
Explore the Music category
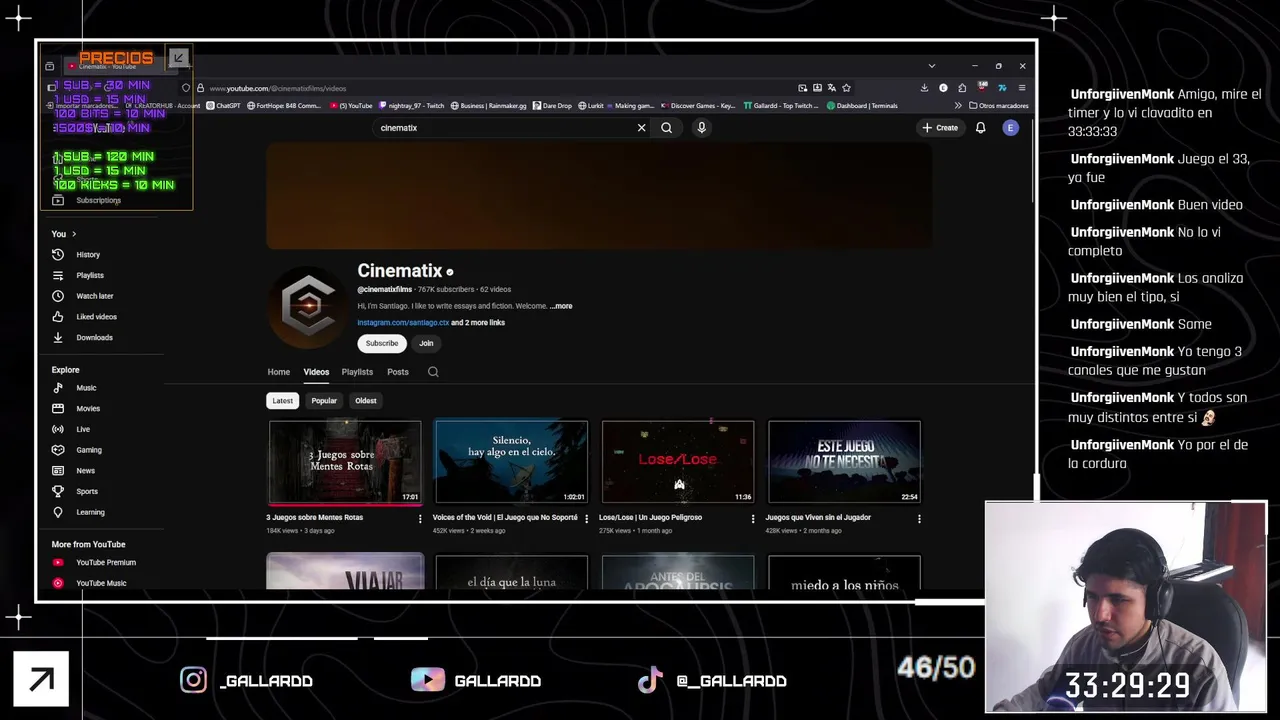[87, 388]
